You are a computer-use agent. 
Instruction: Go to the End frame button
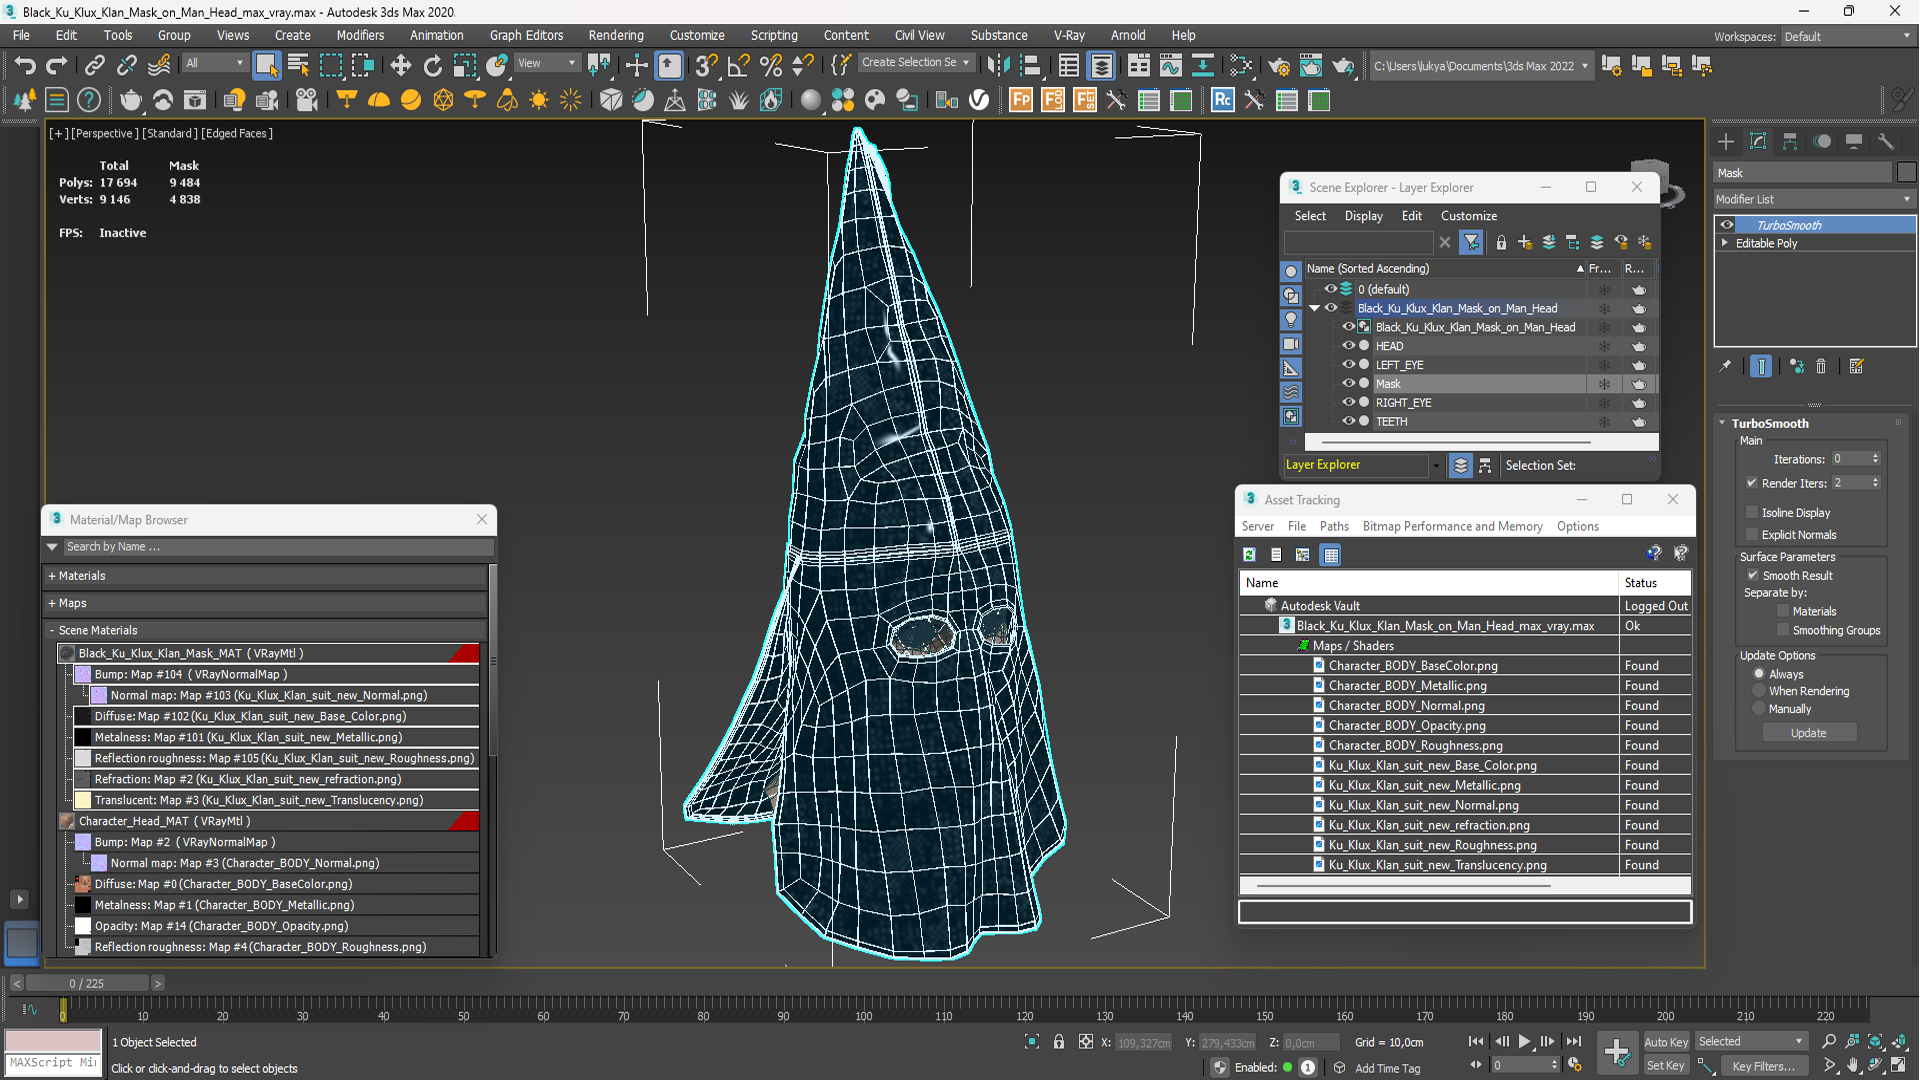pyautogui.click(x=1573, y=1042)
